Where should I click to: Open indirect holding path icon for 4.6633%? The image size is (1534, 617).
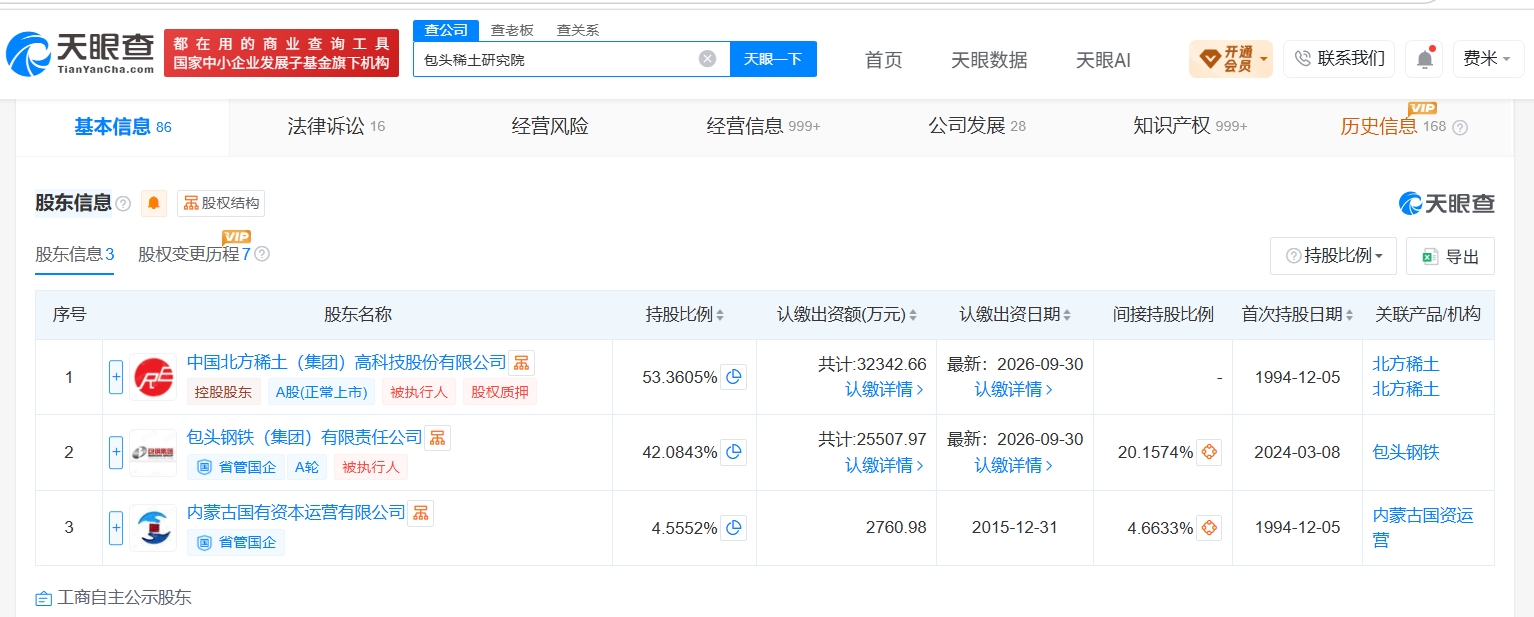[1209, 527]
